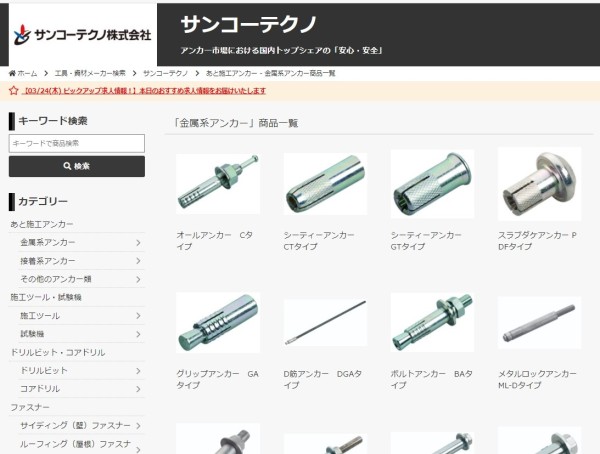Open ボルトアンカー BAタイプ product title link
Screen dimensions: 600x454
coord(431,379)
